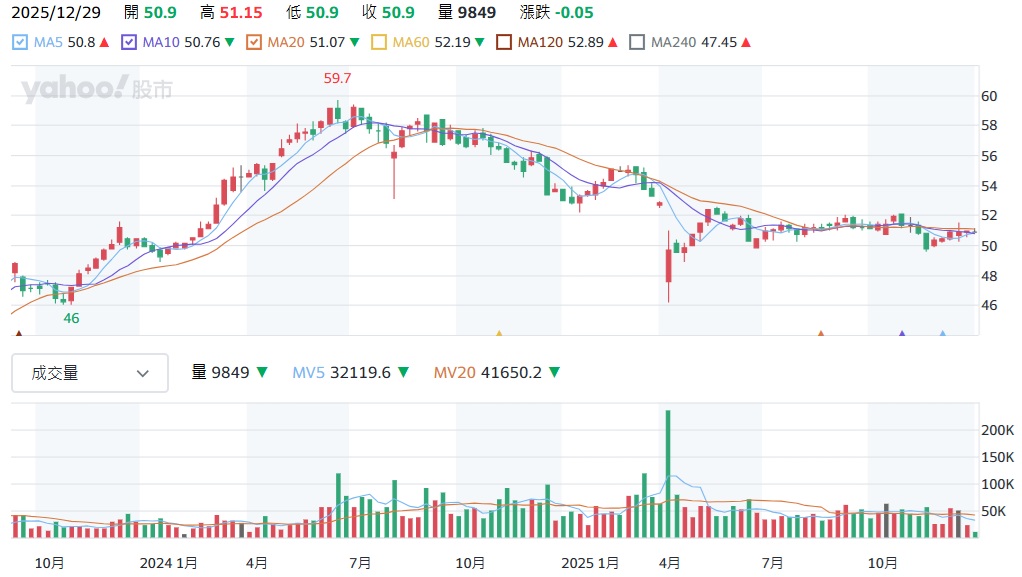Click the yellow triangle marker on the chart axis
This screenshot has width=1022, height=577.
click(x=499, y=334)
